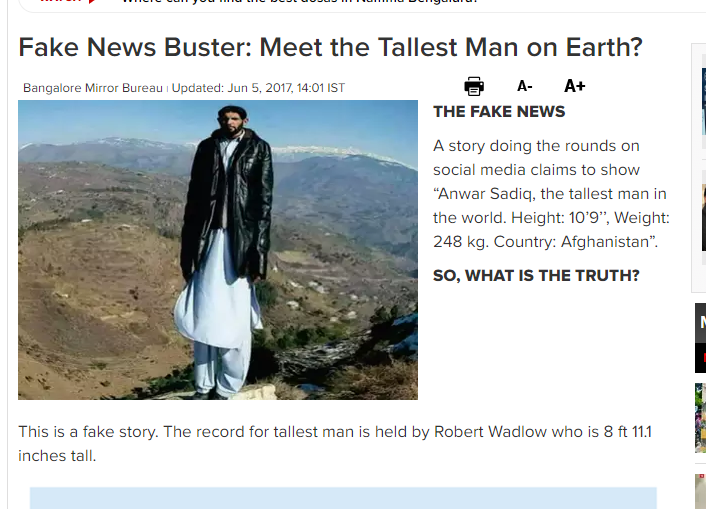Click the Fake News Buster article headline

[330, 47]
